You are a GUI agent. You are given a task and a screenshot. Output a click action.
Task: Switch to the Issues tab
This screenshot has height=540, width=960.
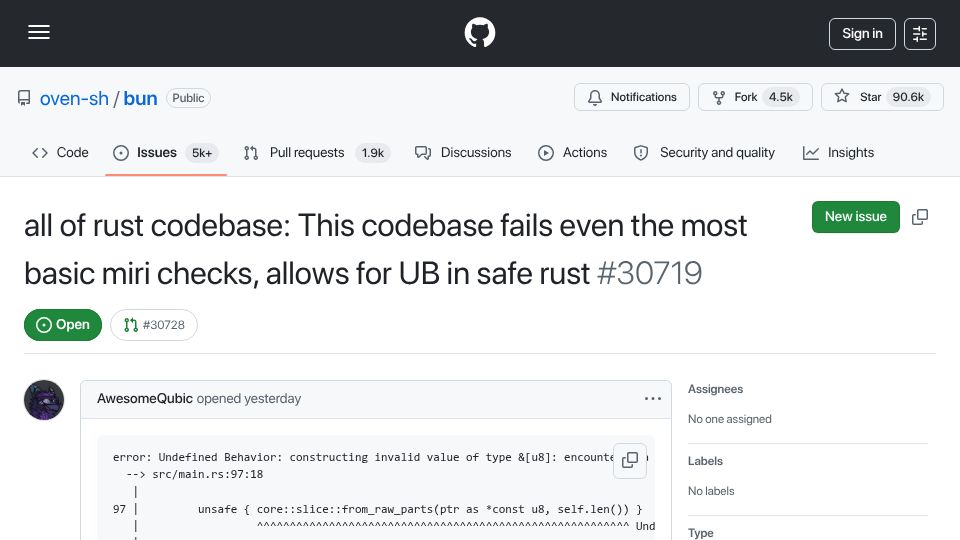pyautogui.click(x=165, y=152)
